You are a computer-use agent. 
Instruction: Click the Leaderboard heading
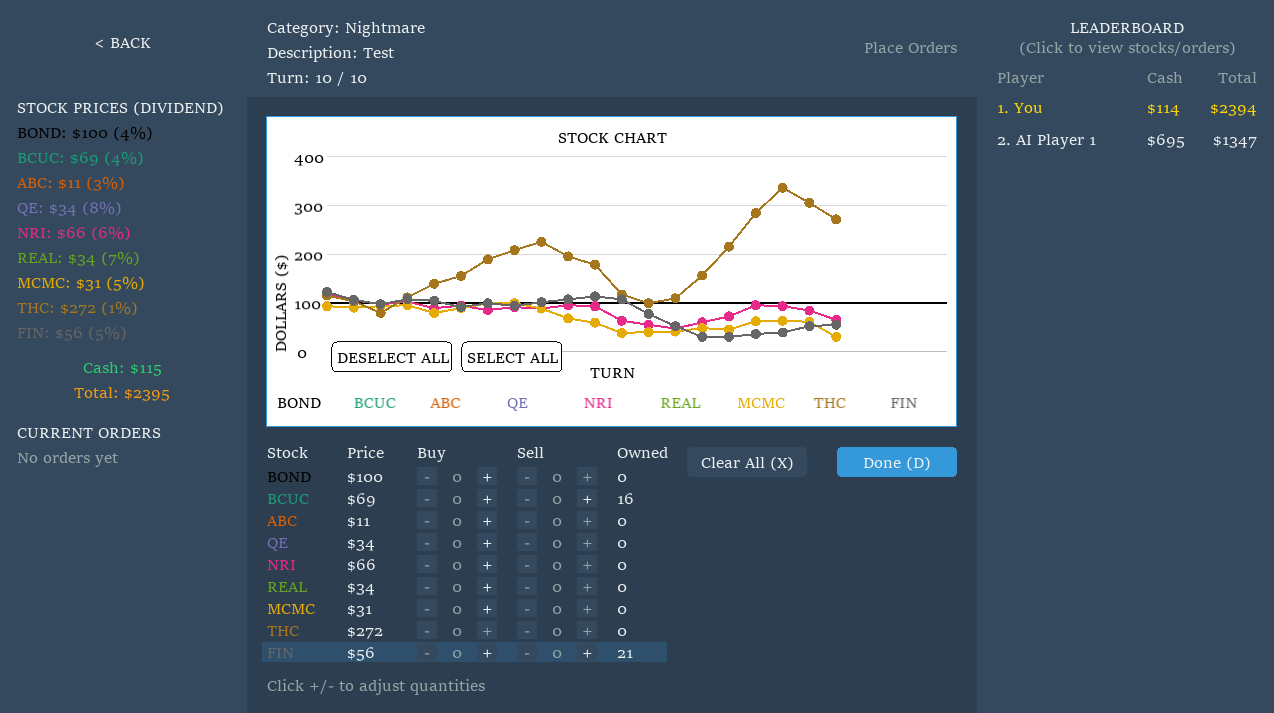click(x=1127, y=28)
